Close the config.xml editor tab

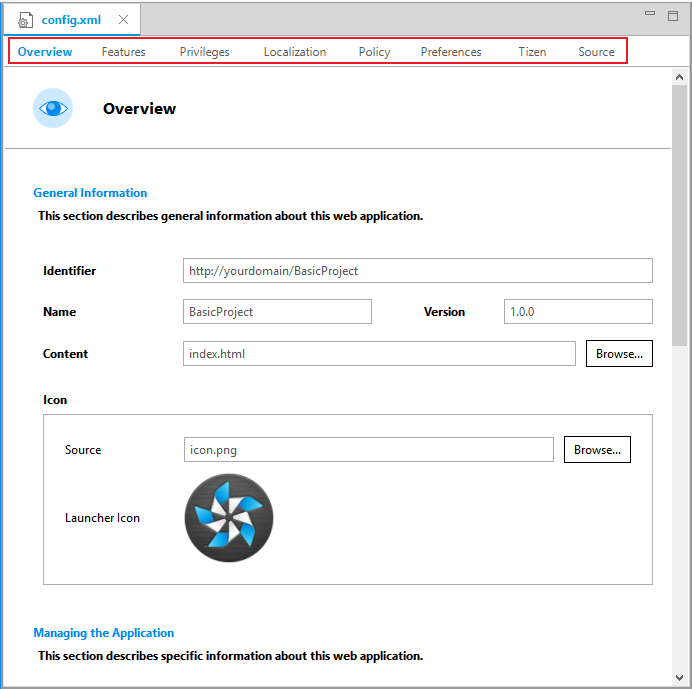pyautogui.click(x=123, y=19)
